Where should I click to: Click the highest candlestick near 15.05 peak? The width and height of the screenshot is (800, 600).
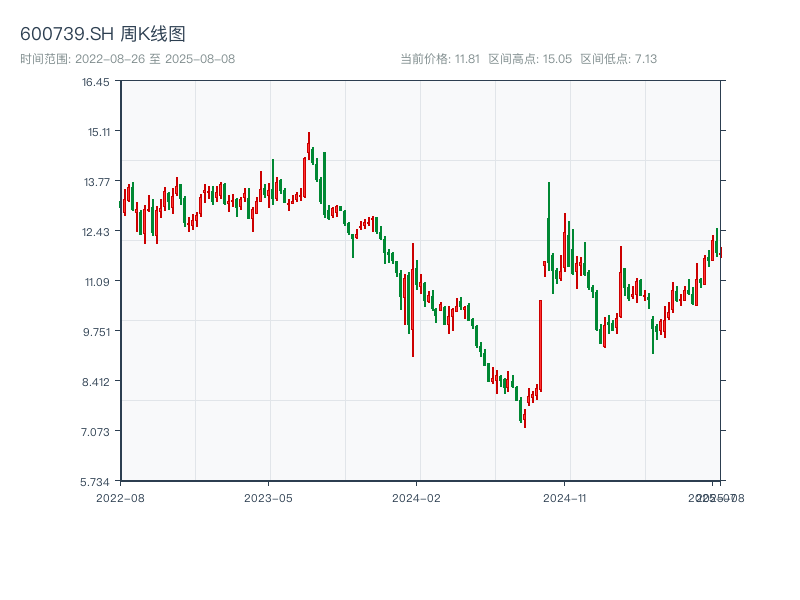(309, 145)
